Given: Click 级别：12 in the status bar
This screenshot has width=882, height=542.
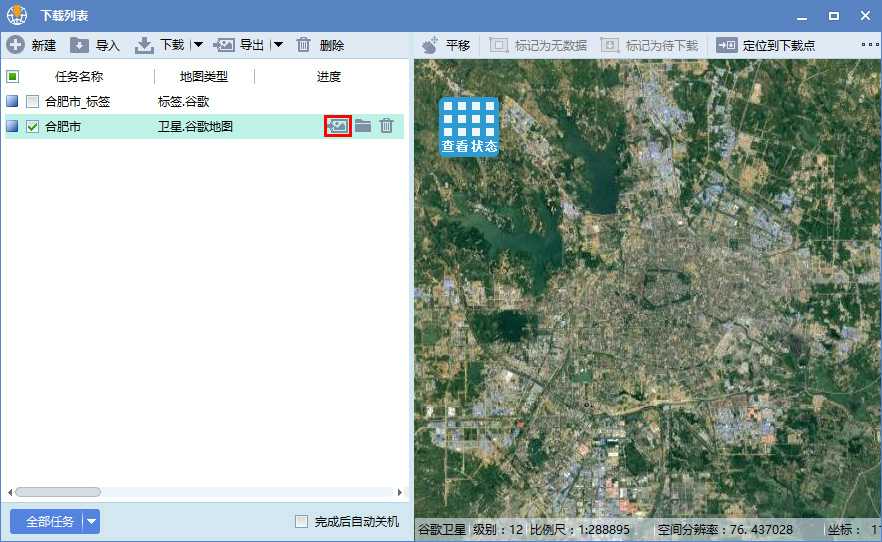Looking at the screenshot, I should click(x=498, y=530).
